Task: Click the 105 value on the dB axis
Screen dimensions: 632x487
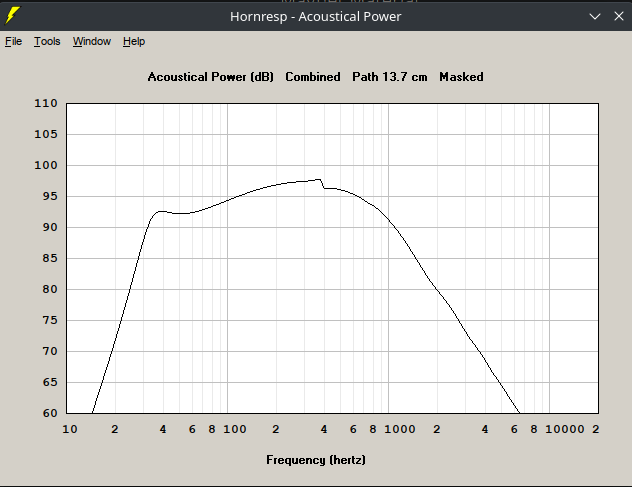Action: (46, 134)
